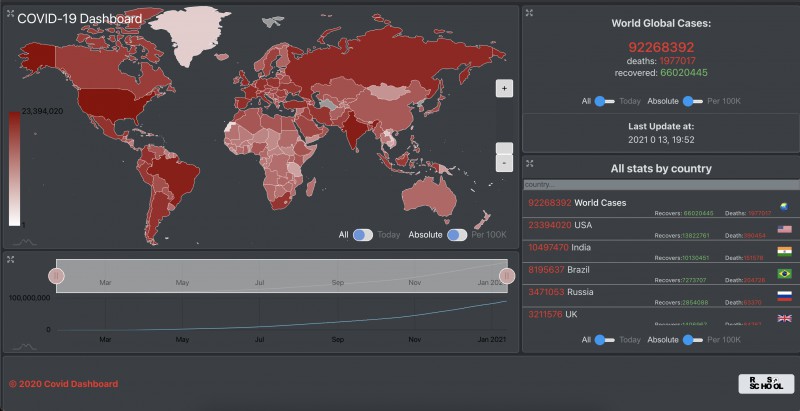Select the India row in country list
Image resolution: width=800 pixels, height=411 pixels.
point(661,251)
